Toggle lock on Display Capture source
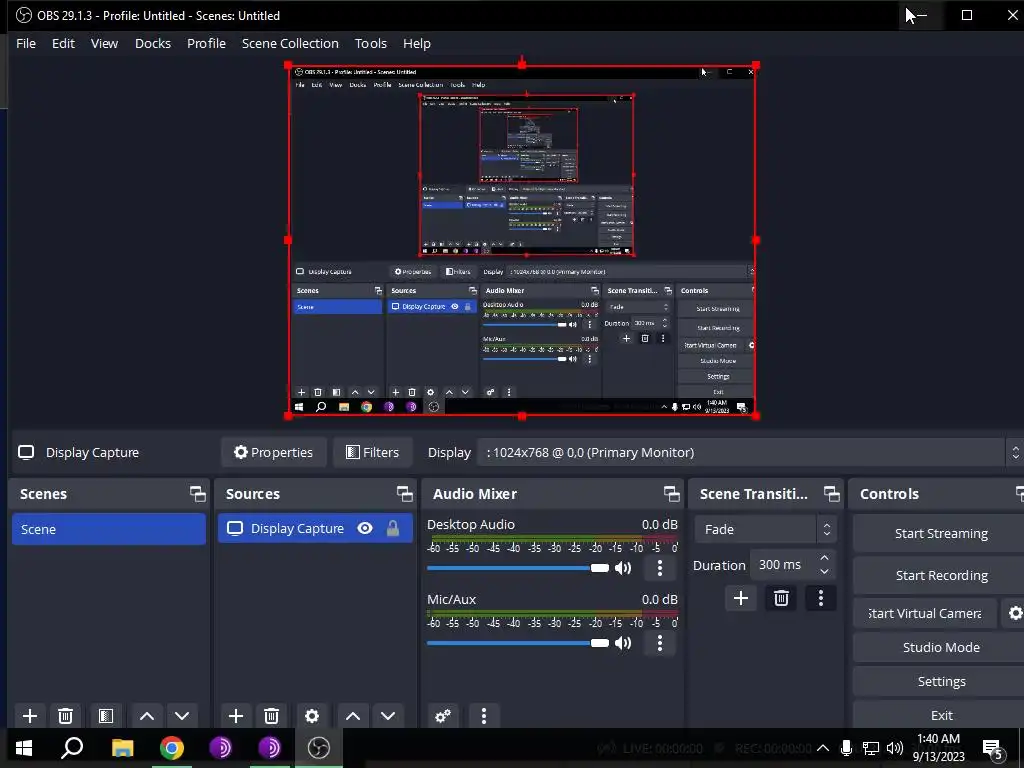Screen dimensions: 1024x768 (x=392, y=528)
